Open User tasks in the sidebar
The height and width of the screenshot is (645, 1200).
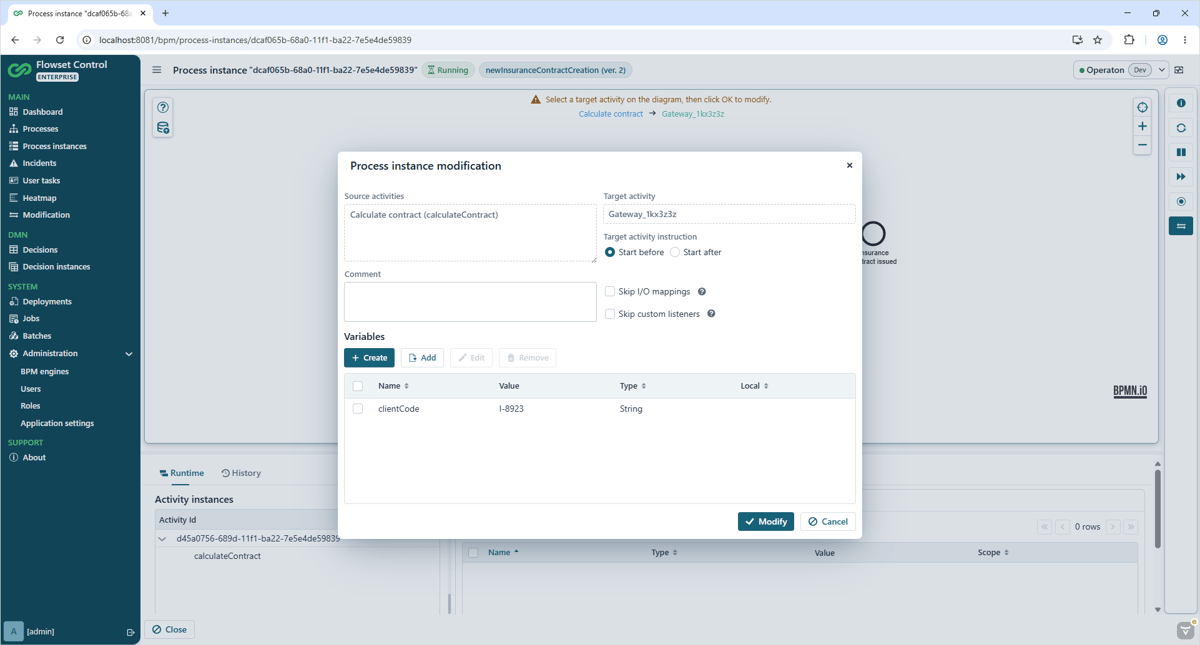pos(41,181)
